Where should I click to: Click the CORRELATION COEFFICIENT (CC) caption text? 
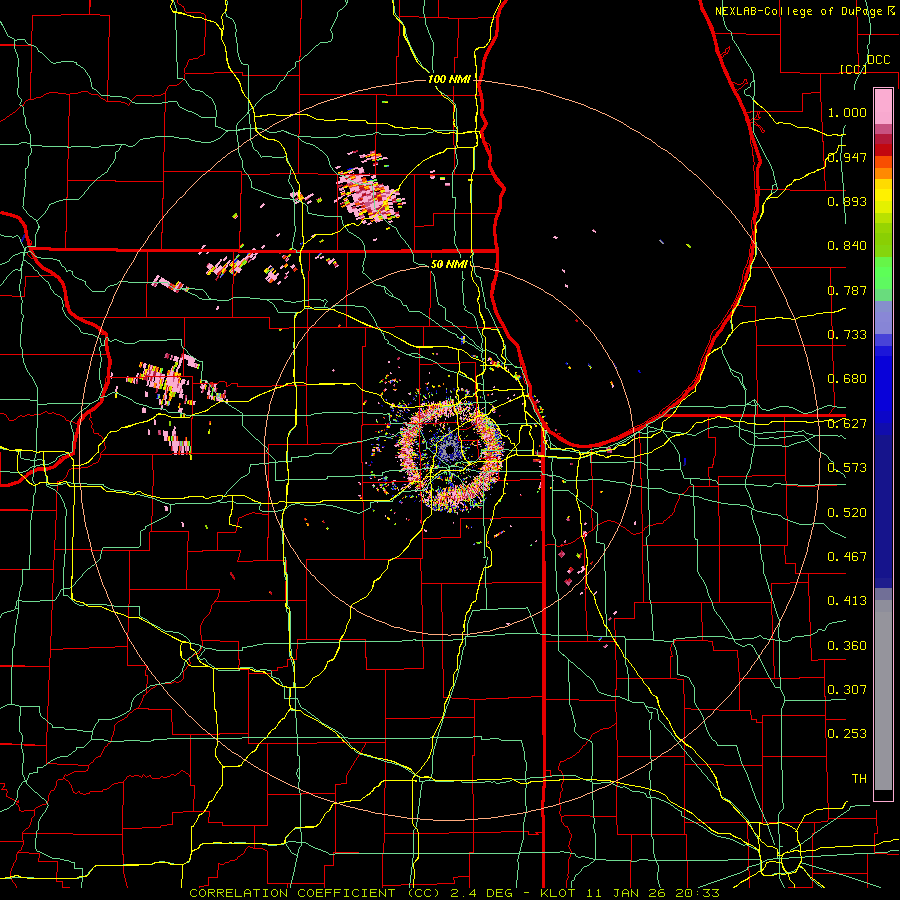pyautogui.click(x=315, y=893)
